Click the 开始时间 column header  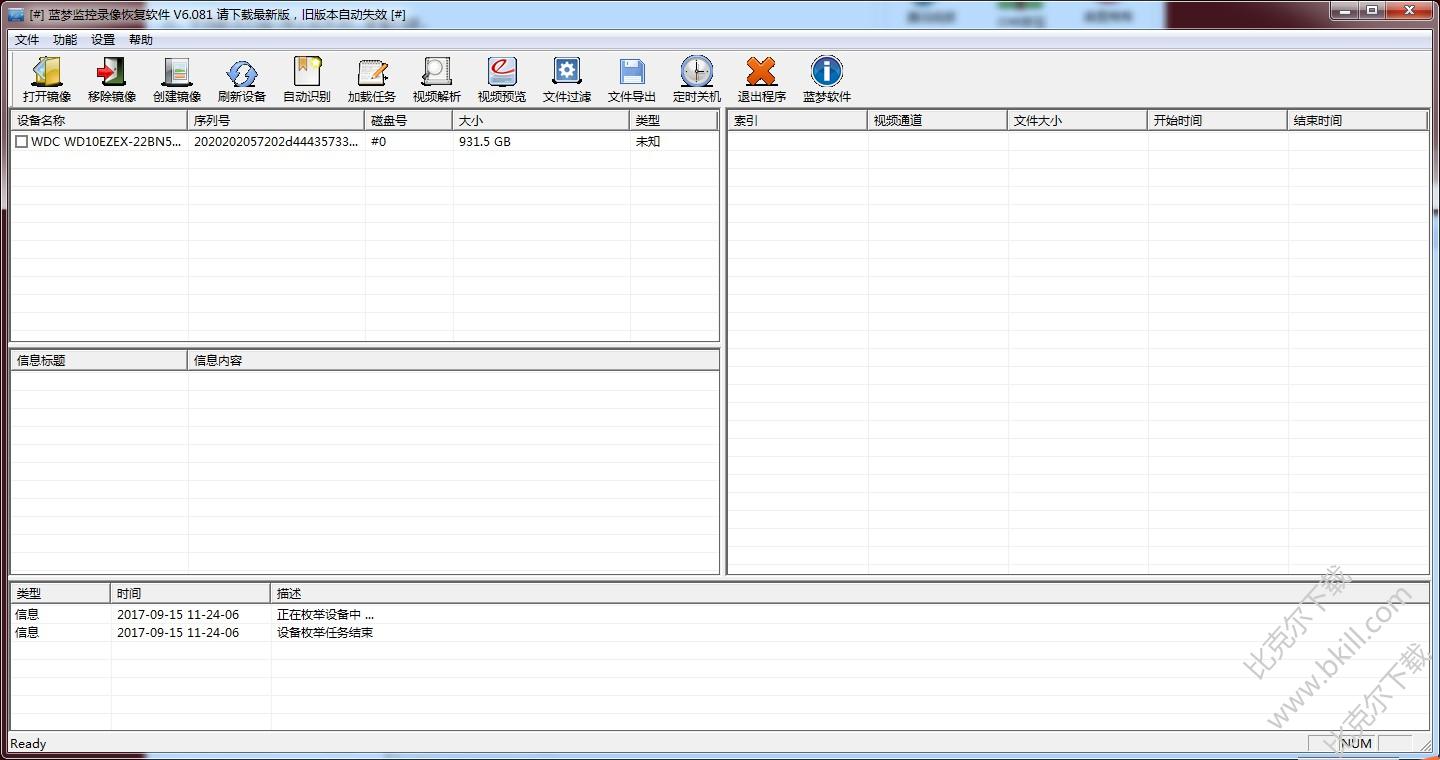click(x=1216, y=121)
